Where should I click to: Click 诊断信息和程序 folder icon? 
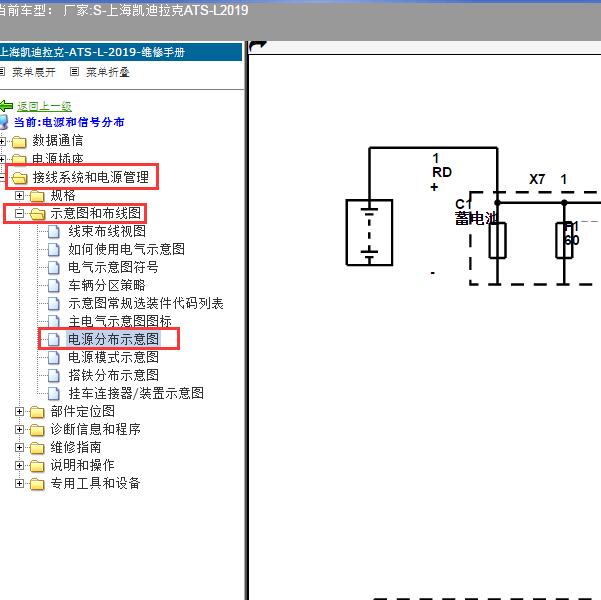click(x=37, y=430)
